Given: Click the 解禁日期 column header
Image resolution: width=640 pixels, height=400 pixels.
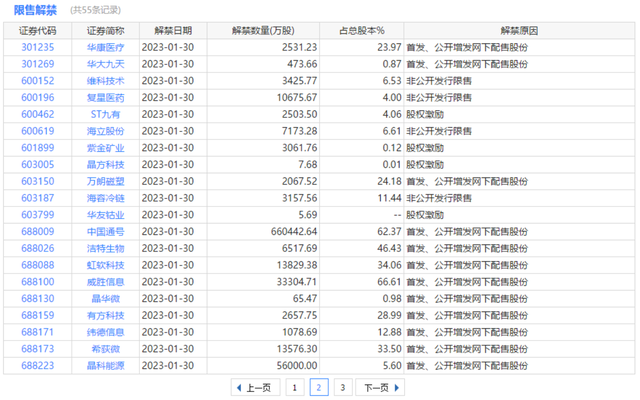Looking at the screenshot, I should (x=173, y=31).
